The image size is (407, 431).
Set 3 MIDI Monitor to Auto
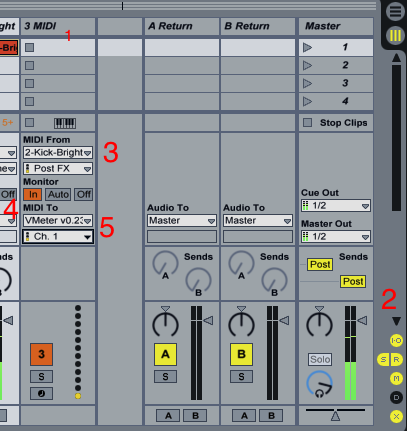click(58, 194)
